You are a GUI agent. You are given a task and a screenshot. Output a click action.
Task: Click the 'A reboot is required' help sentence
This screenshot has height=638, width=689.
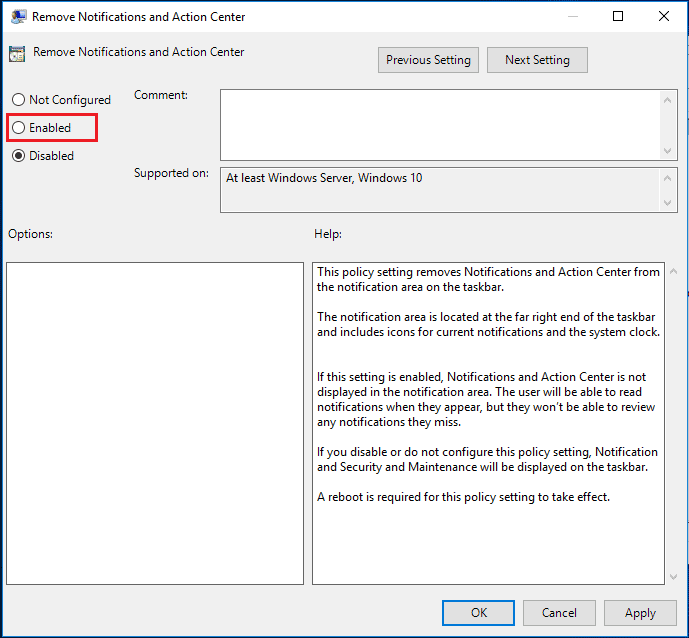(x=463, y=497)
